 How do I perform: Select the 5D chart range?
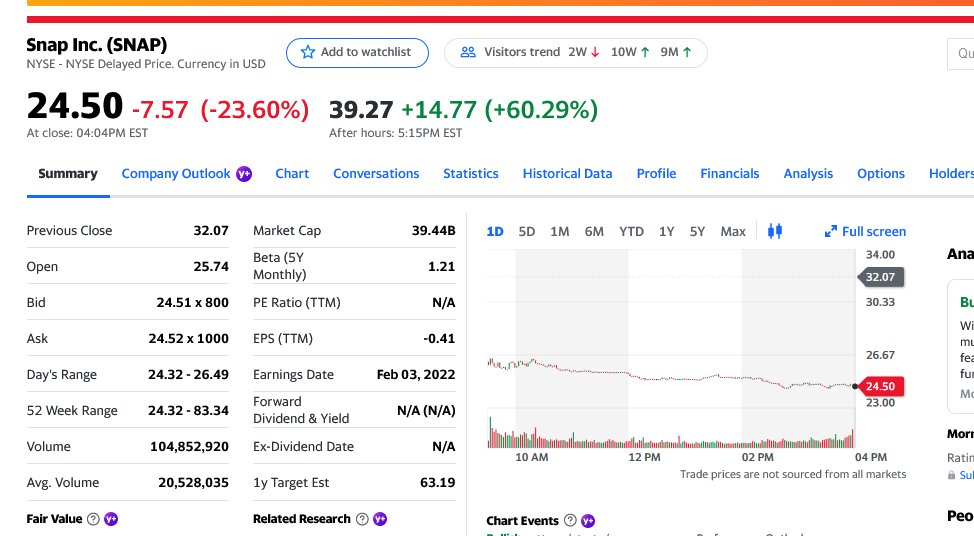[527, 232]
